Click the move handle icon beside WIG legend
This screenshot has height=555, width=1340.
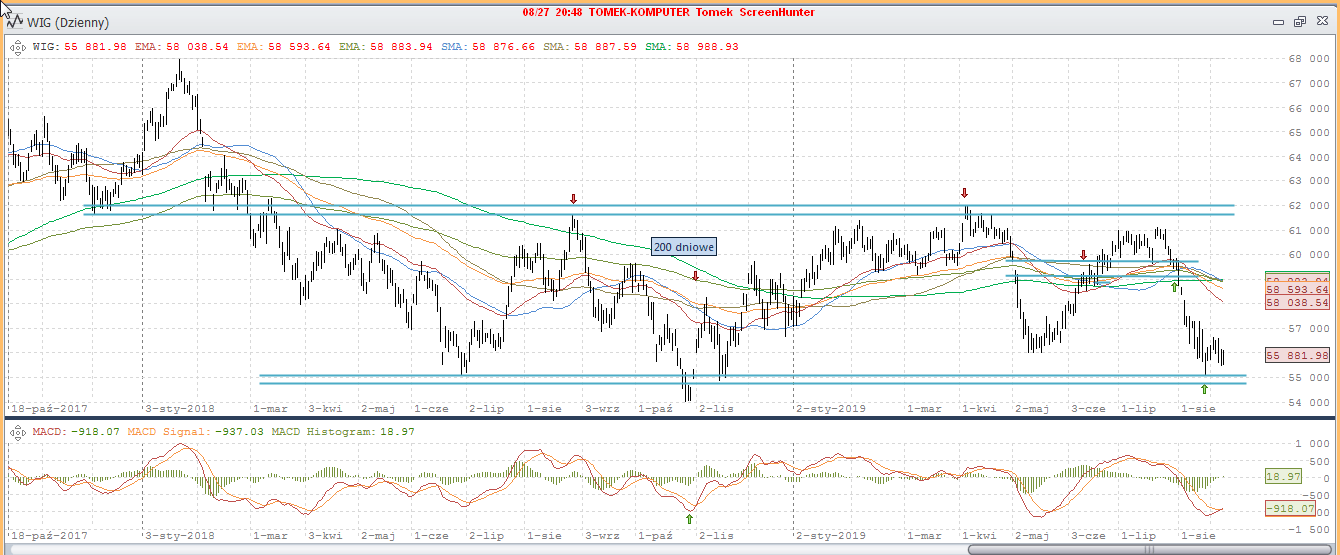(x=17, y=46)
